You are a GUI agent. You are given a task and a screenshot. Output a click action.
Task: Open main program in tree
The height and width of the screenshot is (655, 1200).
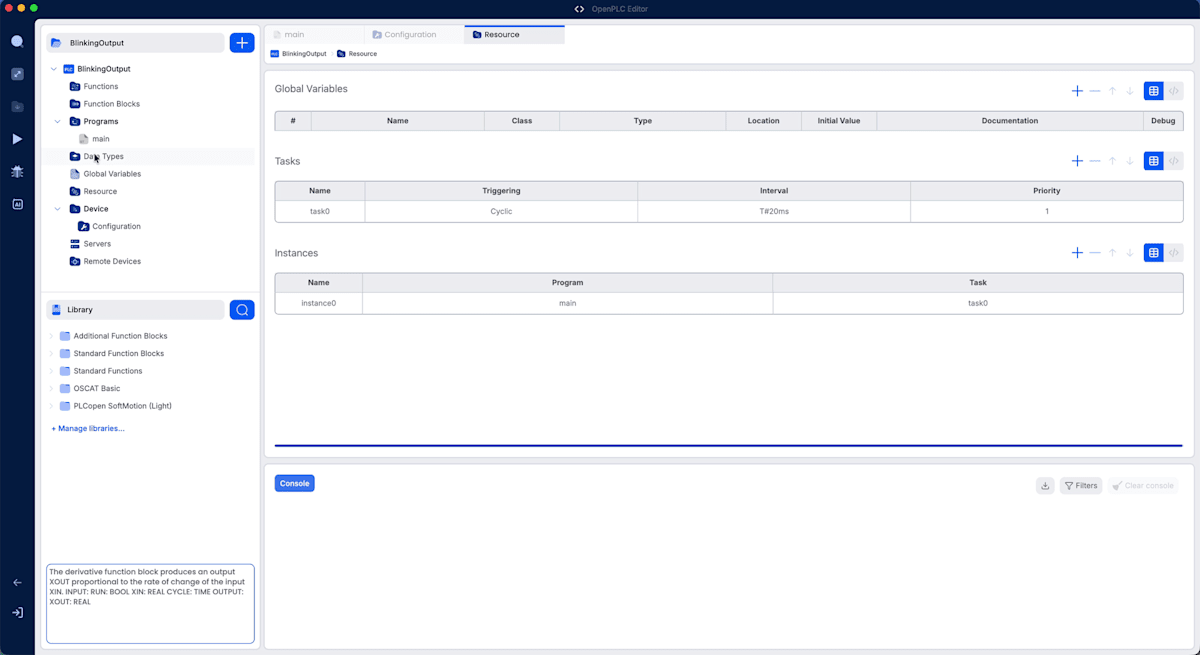click(101, 139)
